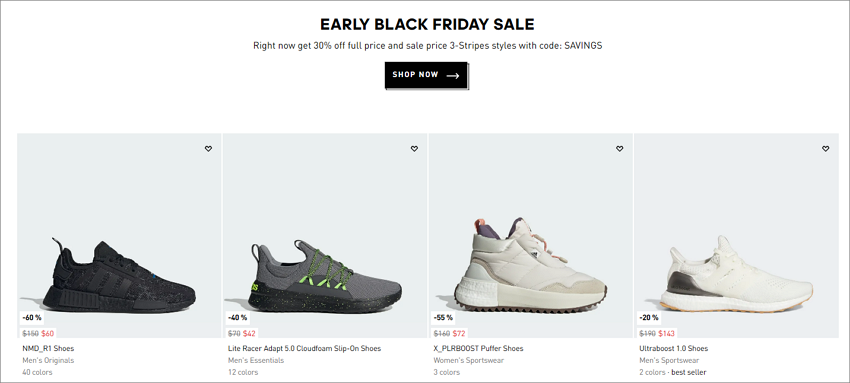Image resolution: width=850 pixels, height=383 pixels.
Task: Click heart icon on Ultraboost 1.0 Shoes
Action: coord(825,149)
